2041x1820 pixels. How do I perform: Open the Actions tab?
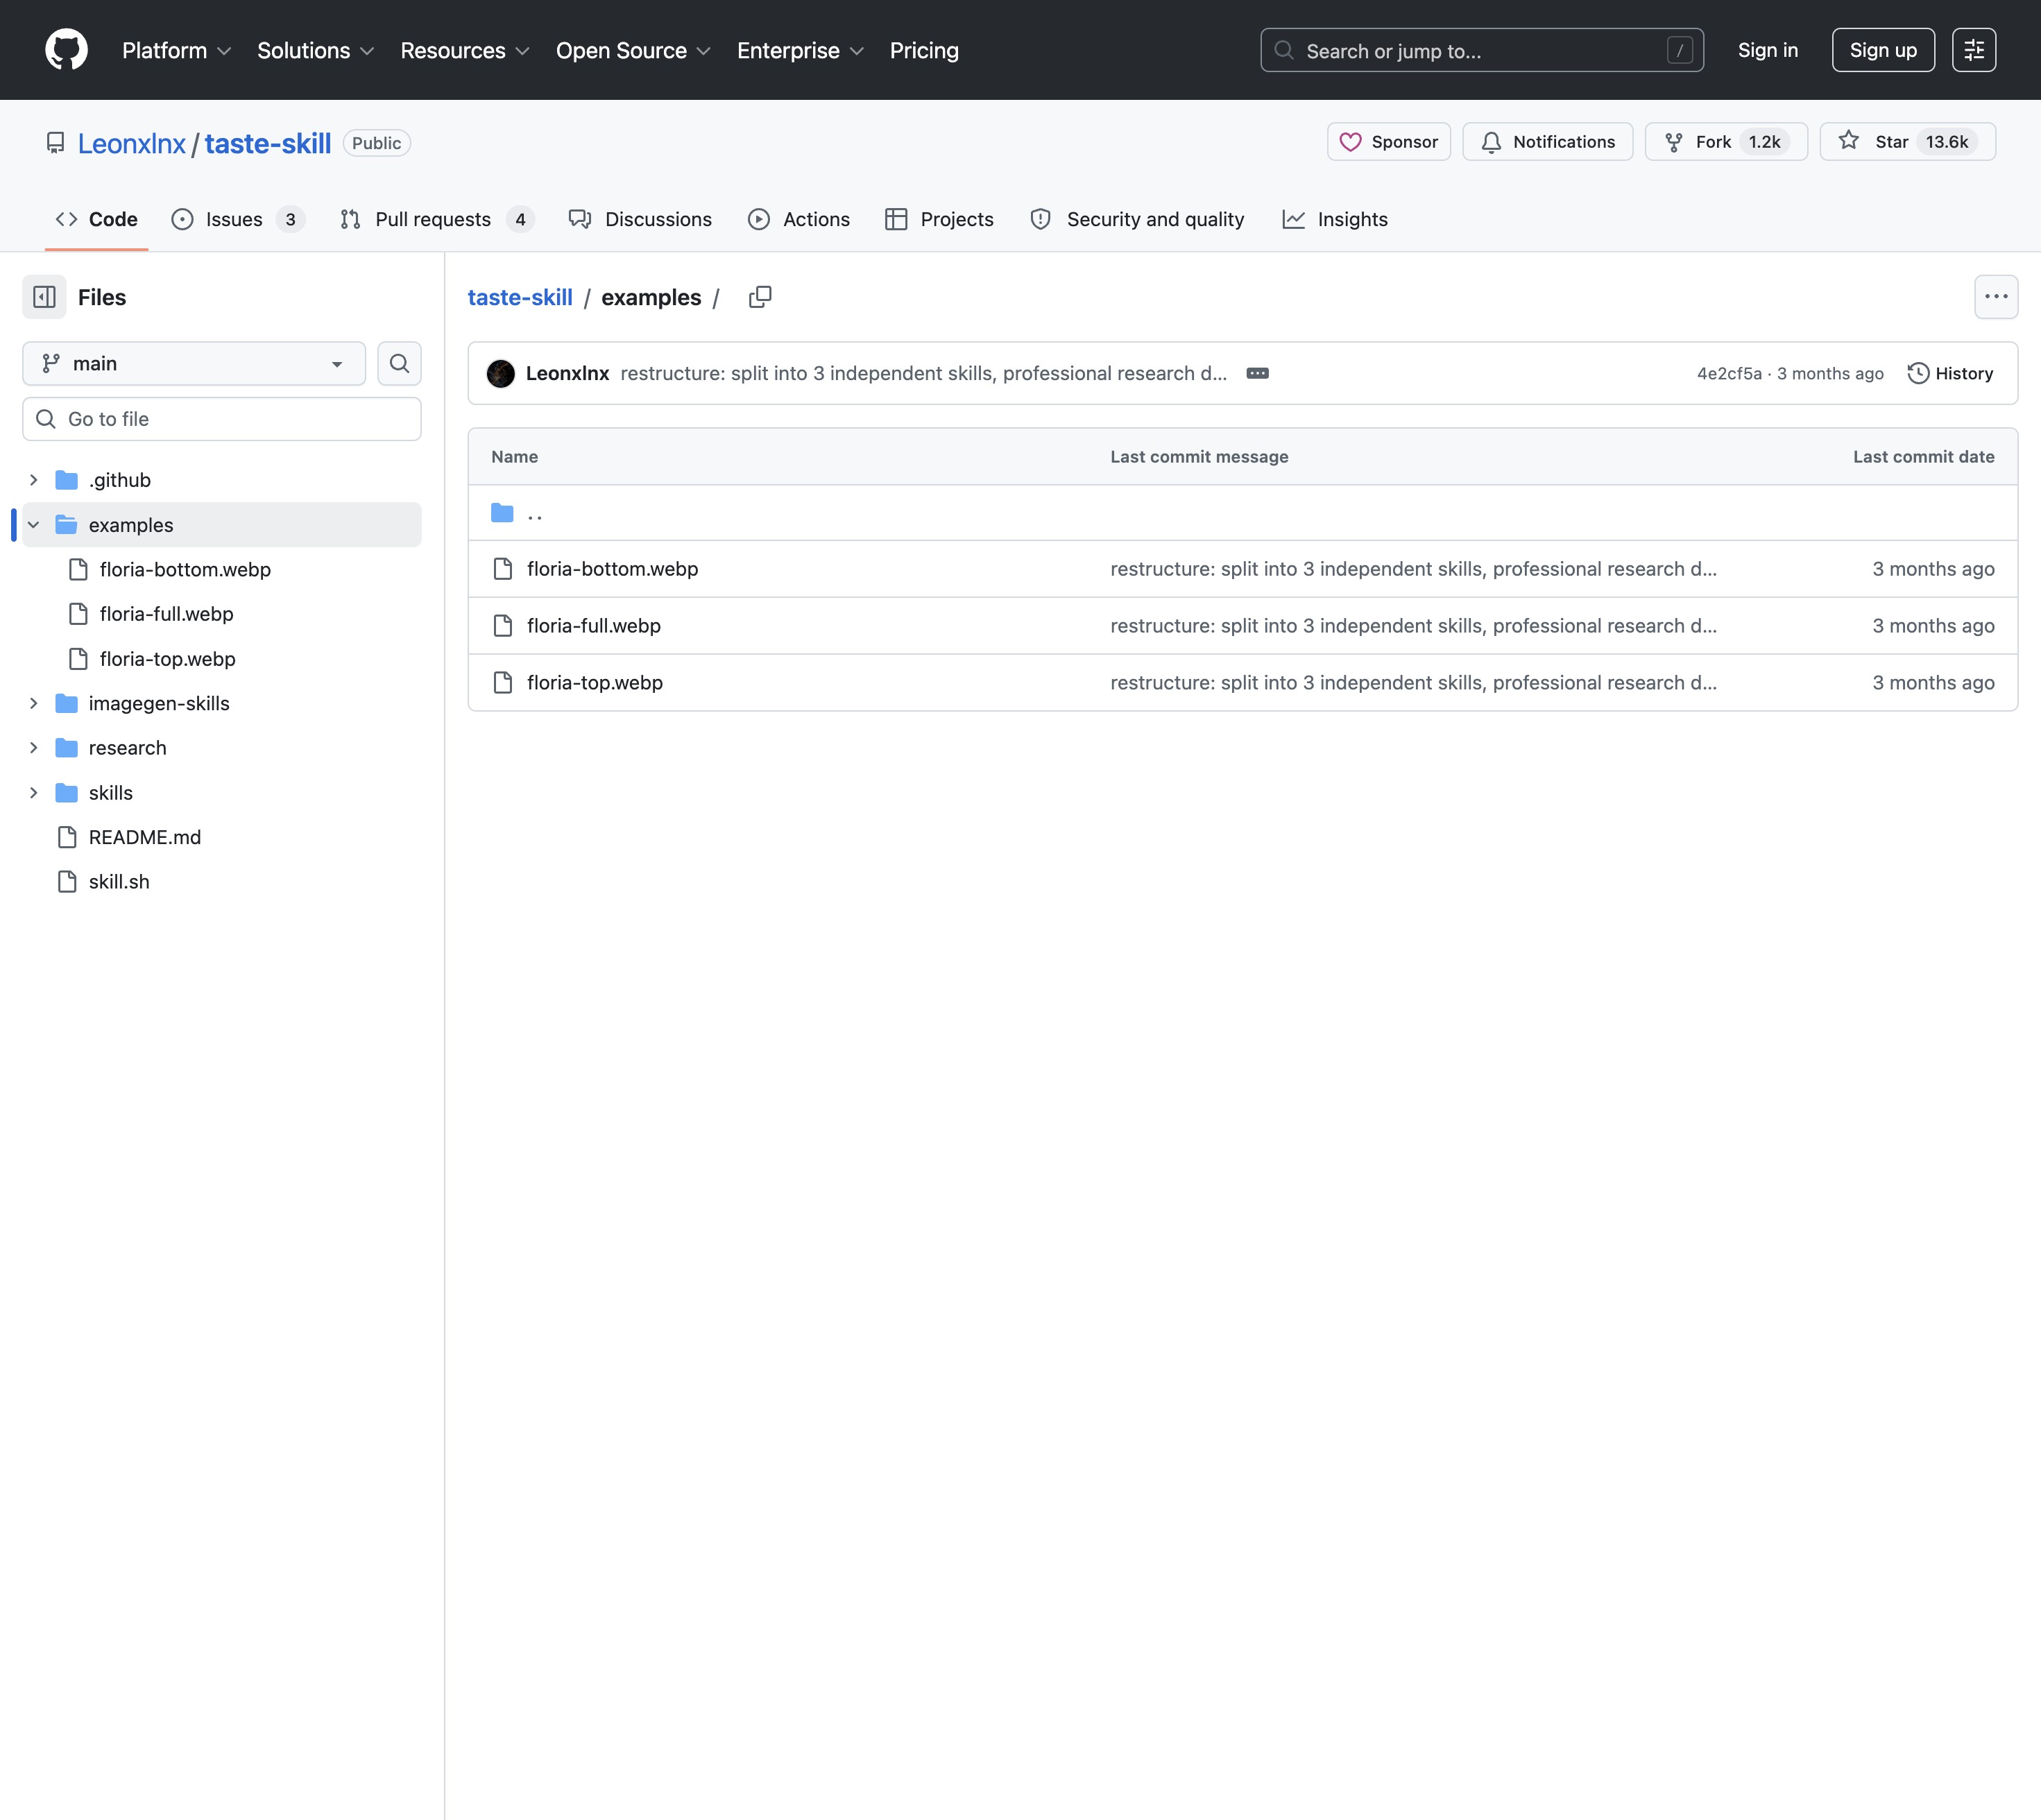coord(799,219)
